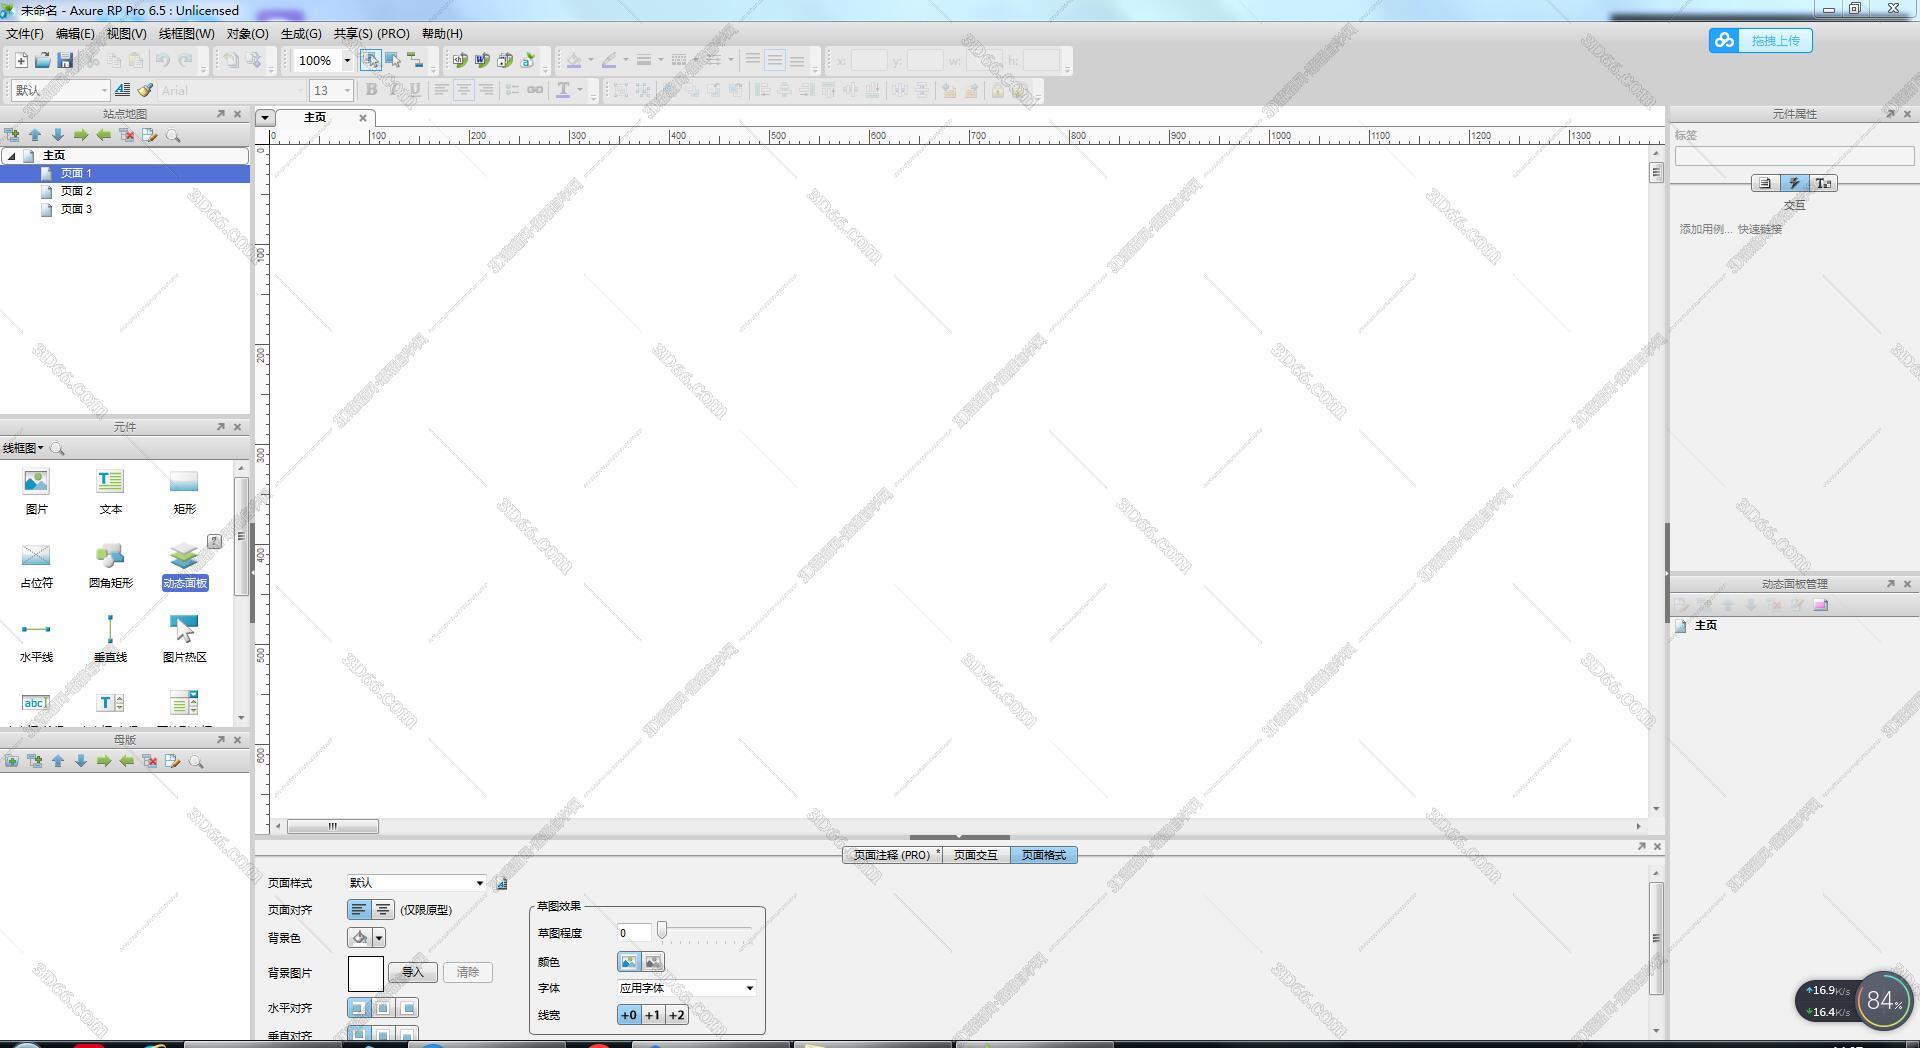
Task: Select the center option under 水平对齐
Action: point(384,1007)
